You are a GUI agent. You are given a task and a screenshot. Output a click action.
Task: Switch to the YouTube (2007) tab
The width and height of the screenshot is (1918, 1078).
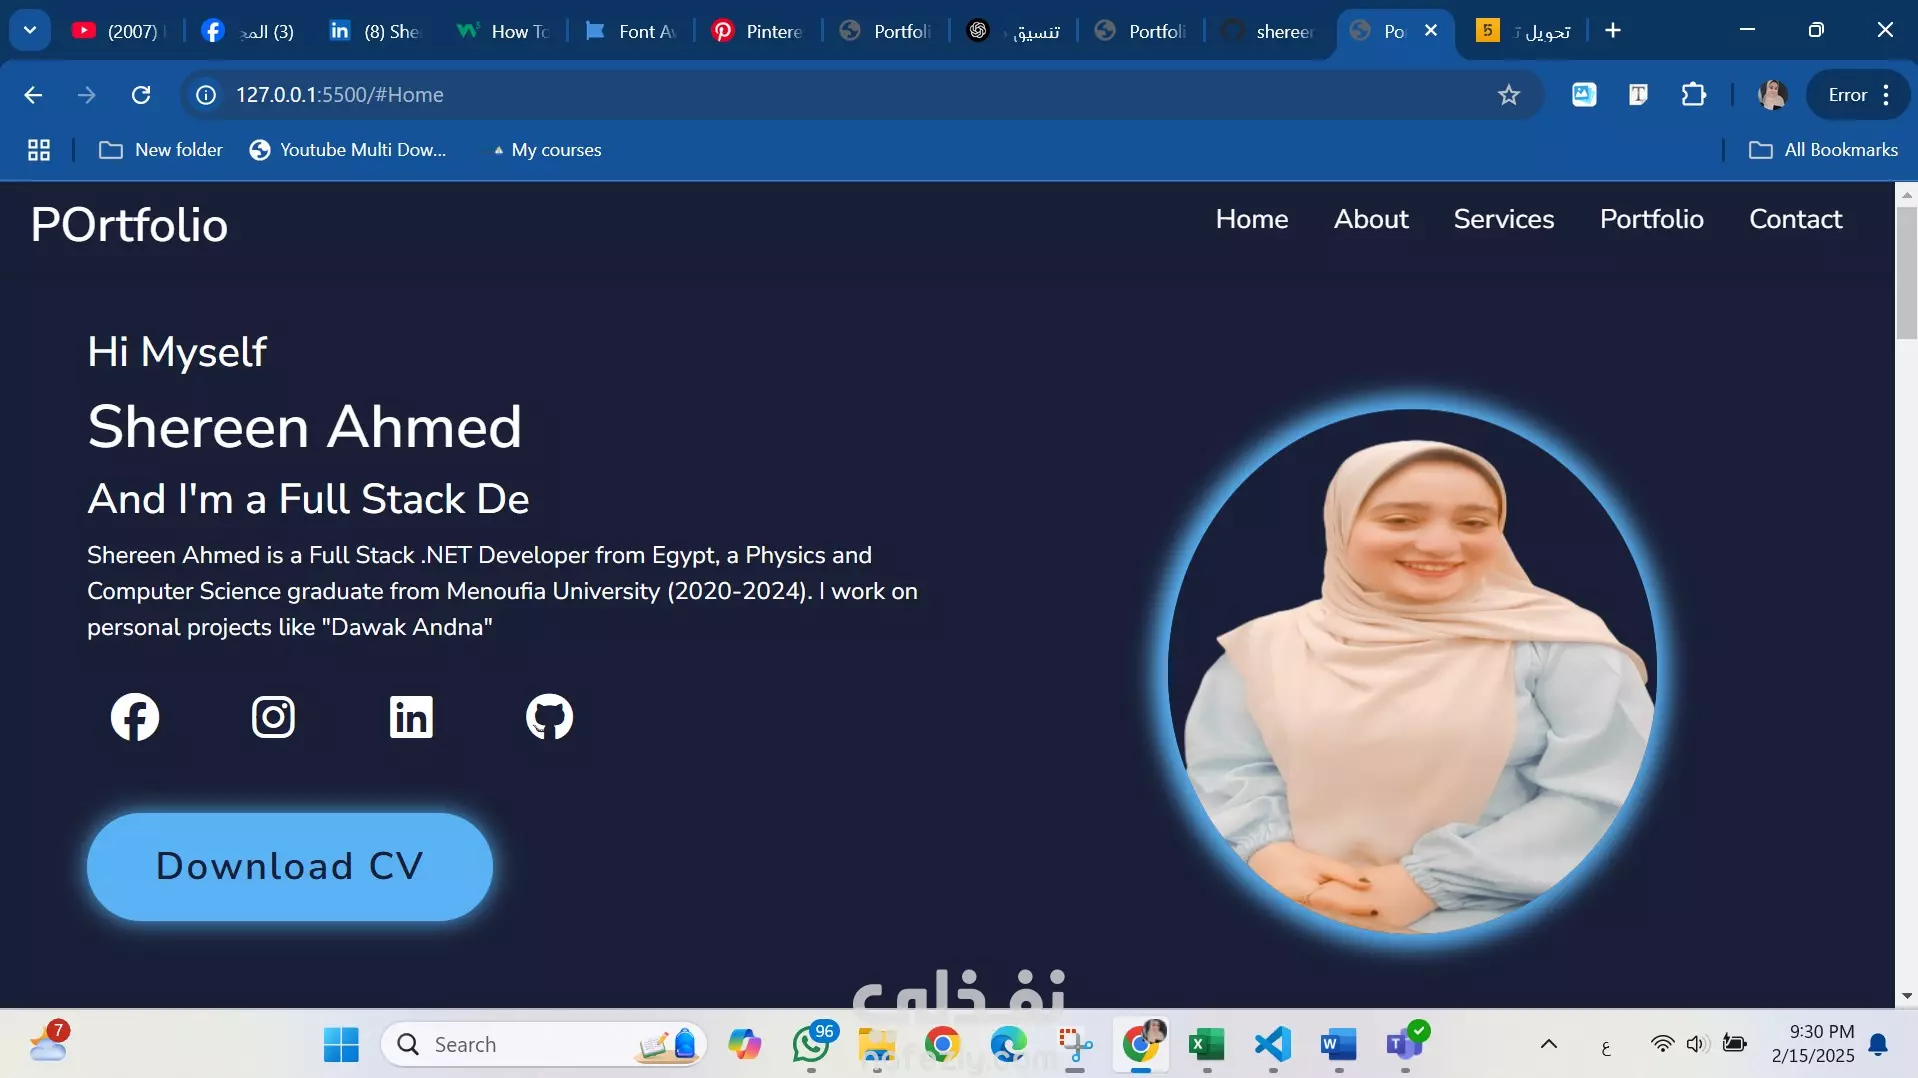118,31
